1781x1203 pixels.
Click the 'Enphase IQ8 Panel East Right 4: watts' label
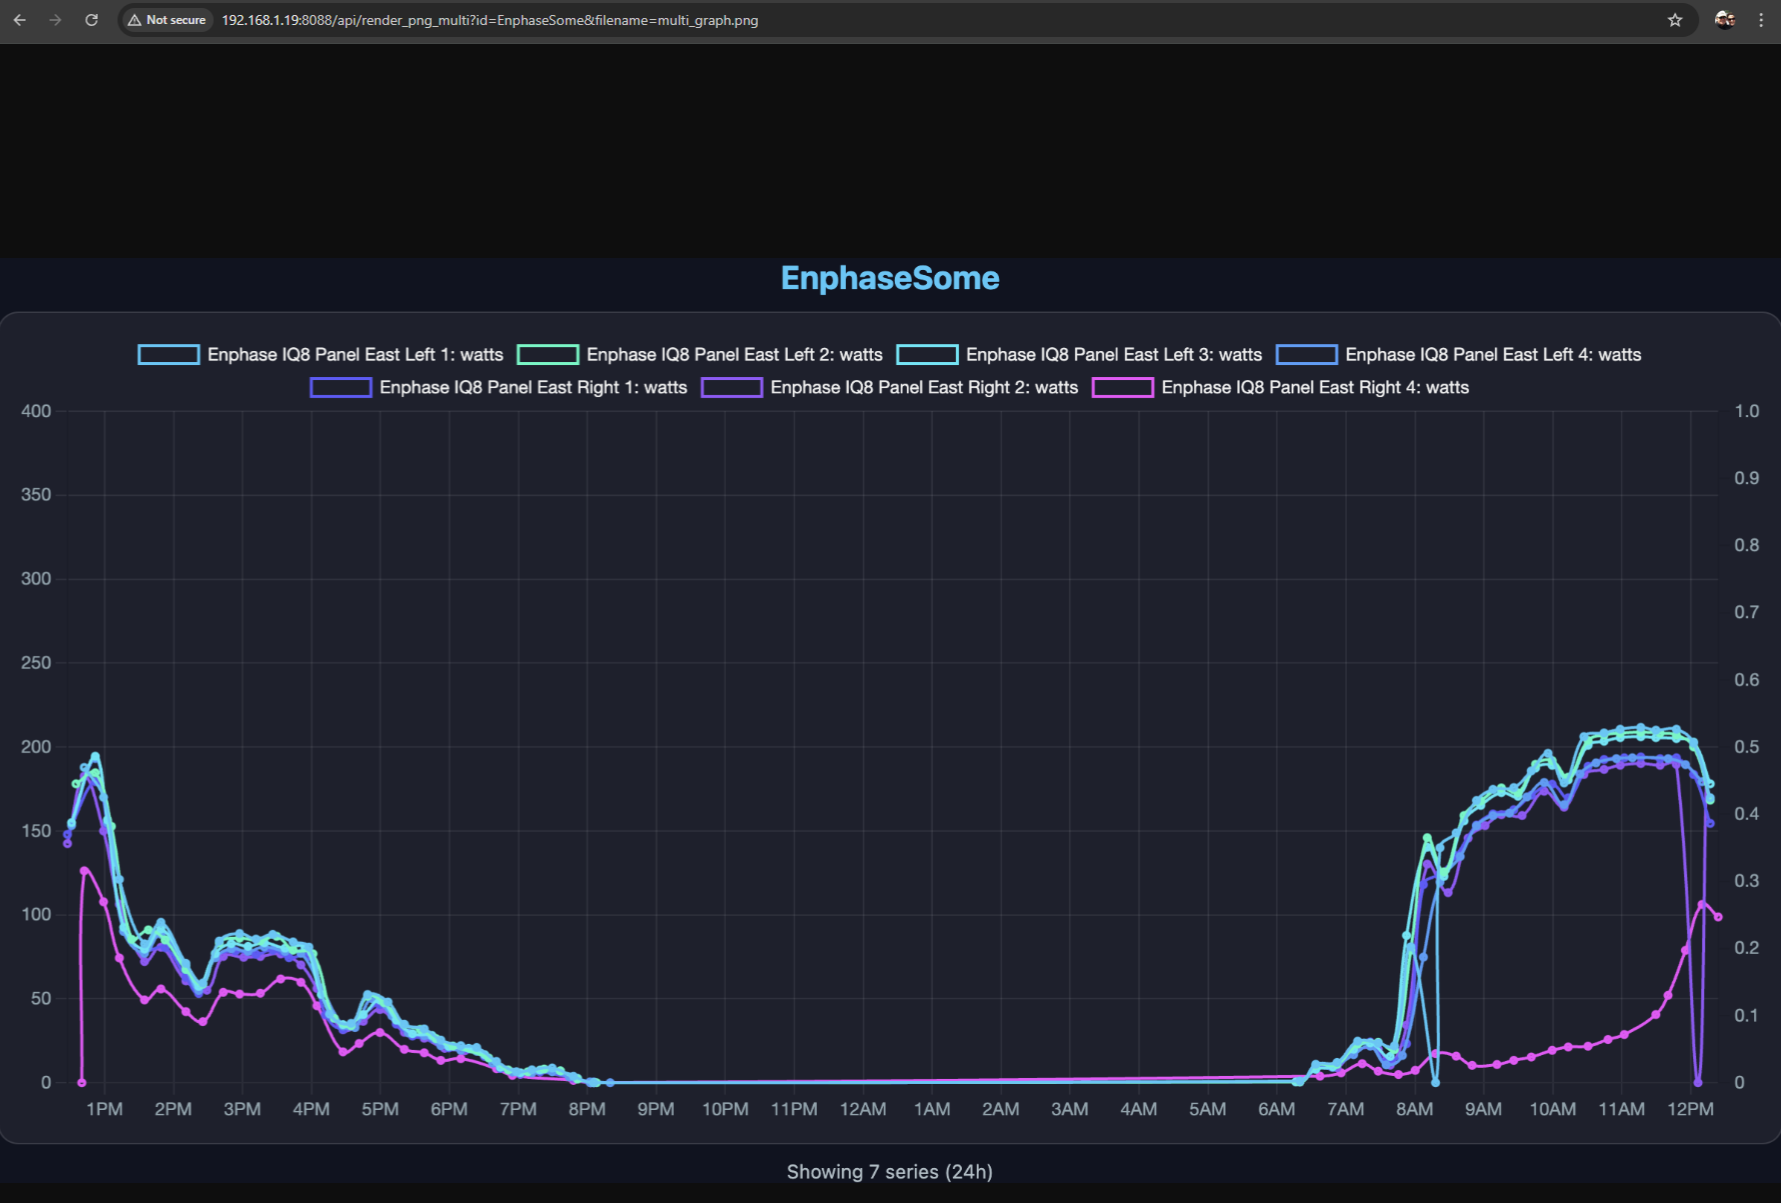1315,388
